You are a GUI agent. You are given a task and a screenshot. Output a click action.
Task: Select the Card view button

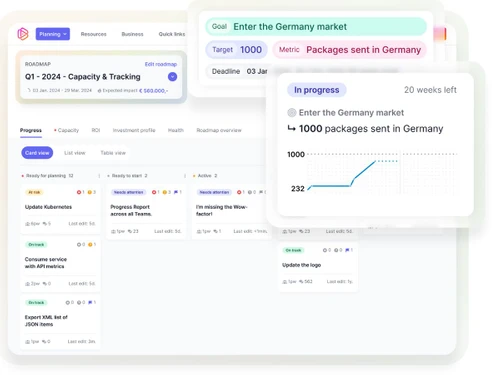[37, 153]
